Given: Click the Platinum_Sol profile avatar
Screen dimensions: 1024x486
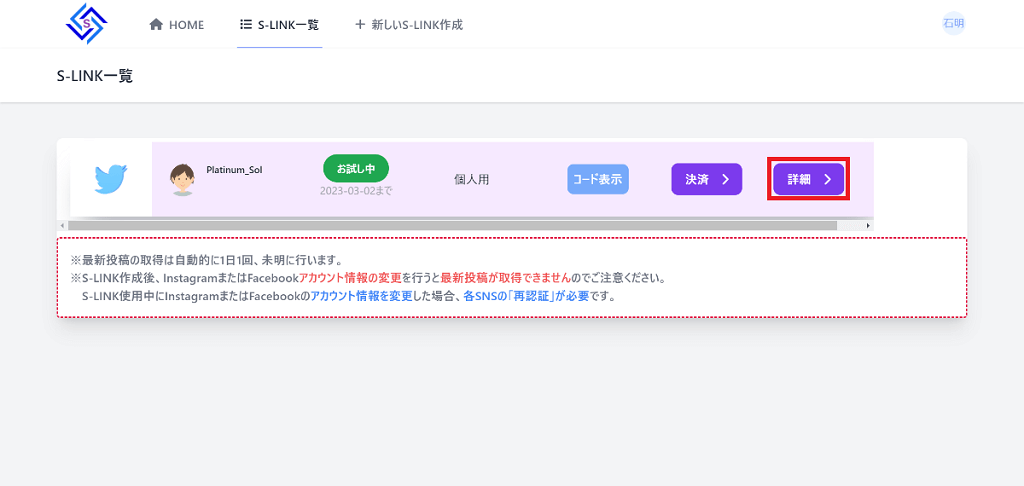Looking at the screenshot, I should tap(182, 179).
